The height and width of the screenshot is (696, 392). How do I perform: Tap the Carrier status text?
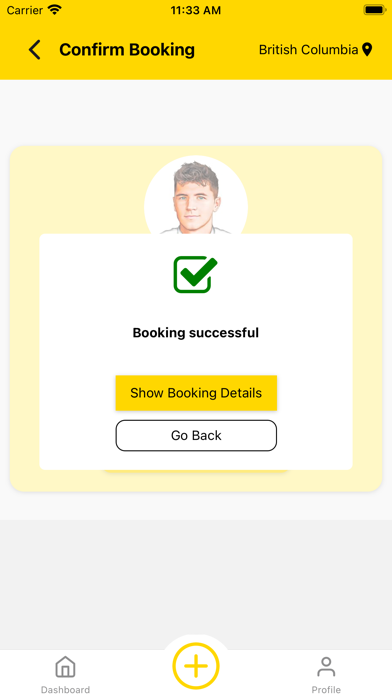point(25,10)
